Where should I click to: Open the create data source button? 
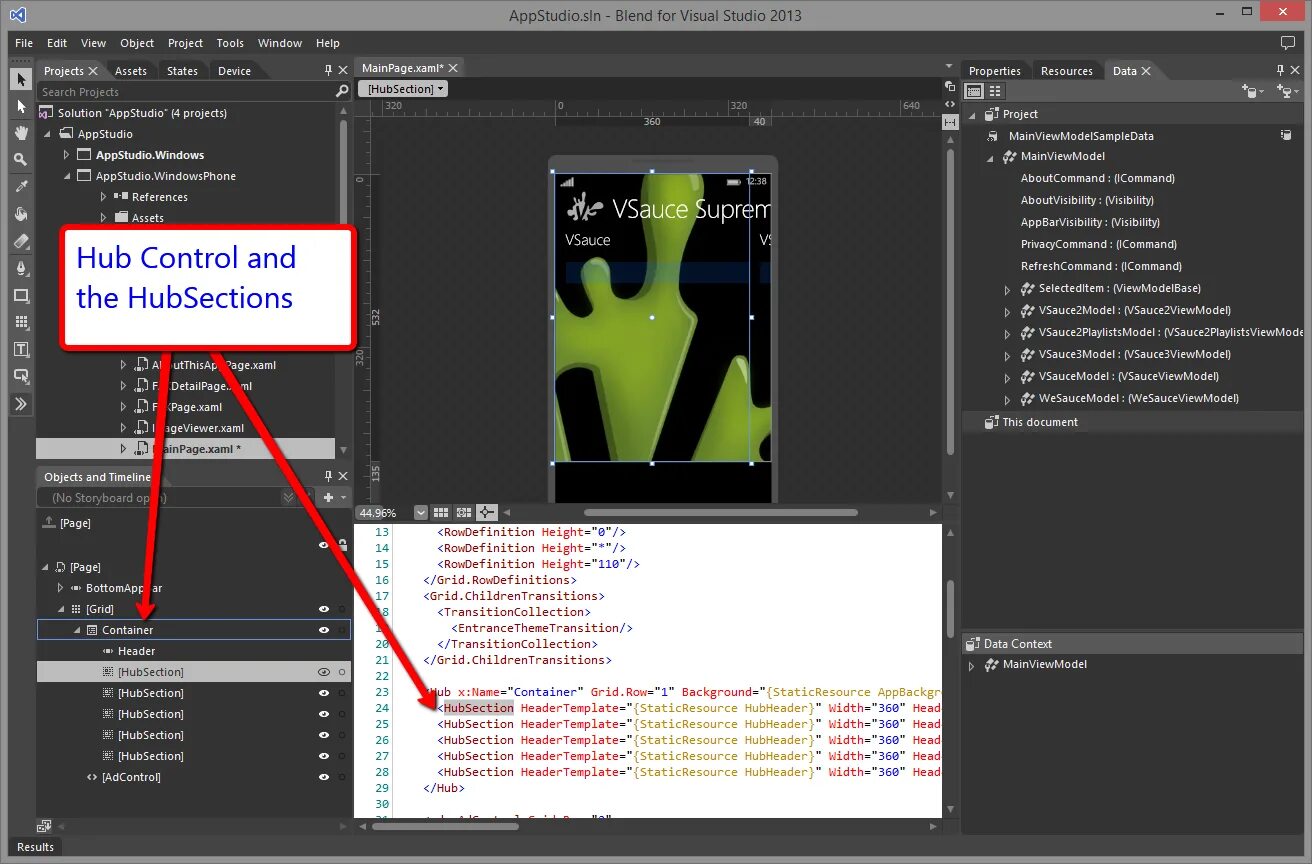coord(1288,91)
